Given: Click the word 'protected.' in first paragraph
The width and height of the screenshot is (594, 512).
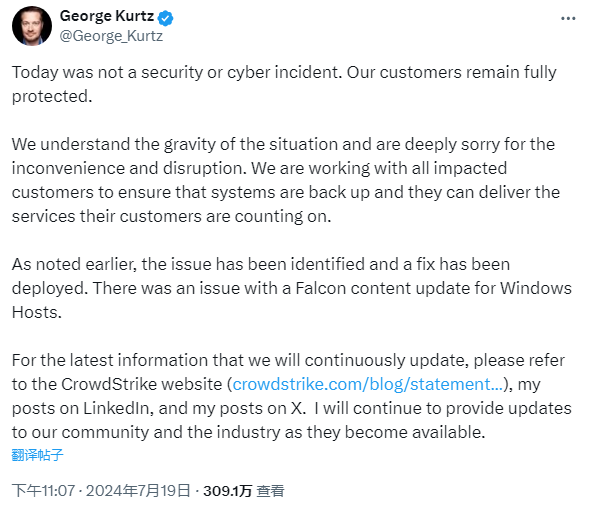Looking at the screenshot, I should pyautogui.click(x=52, y=97).
